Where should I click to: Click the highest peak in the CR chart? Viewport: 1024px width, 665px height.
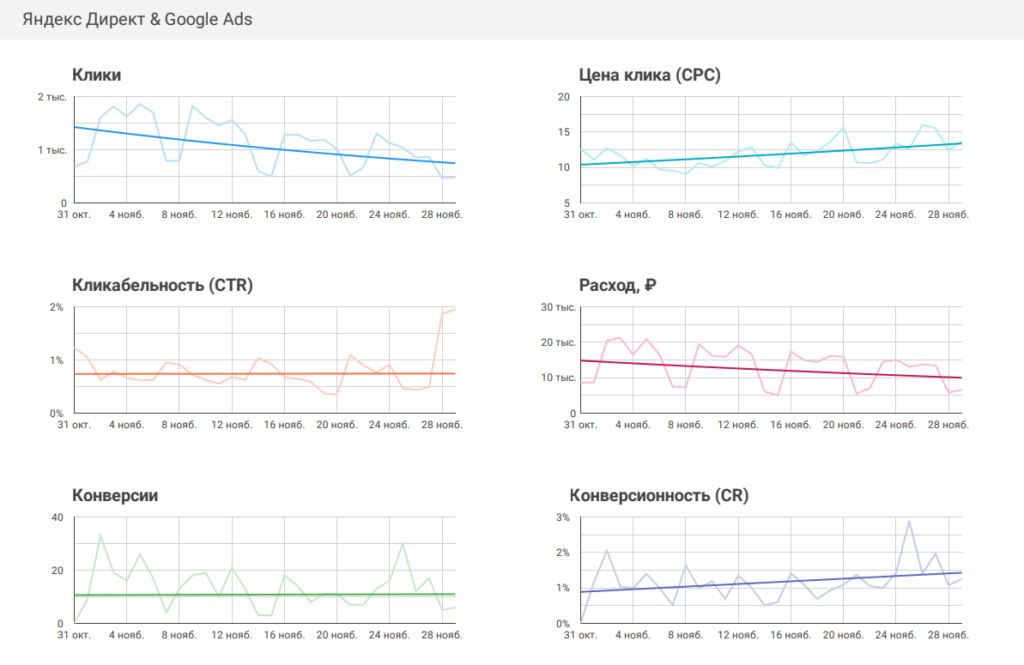point(909,521)
